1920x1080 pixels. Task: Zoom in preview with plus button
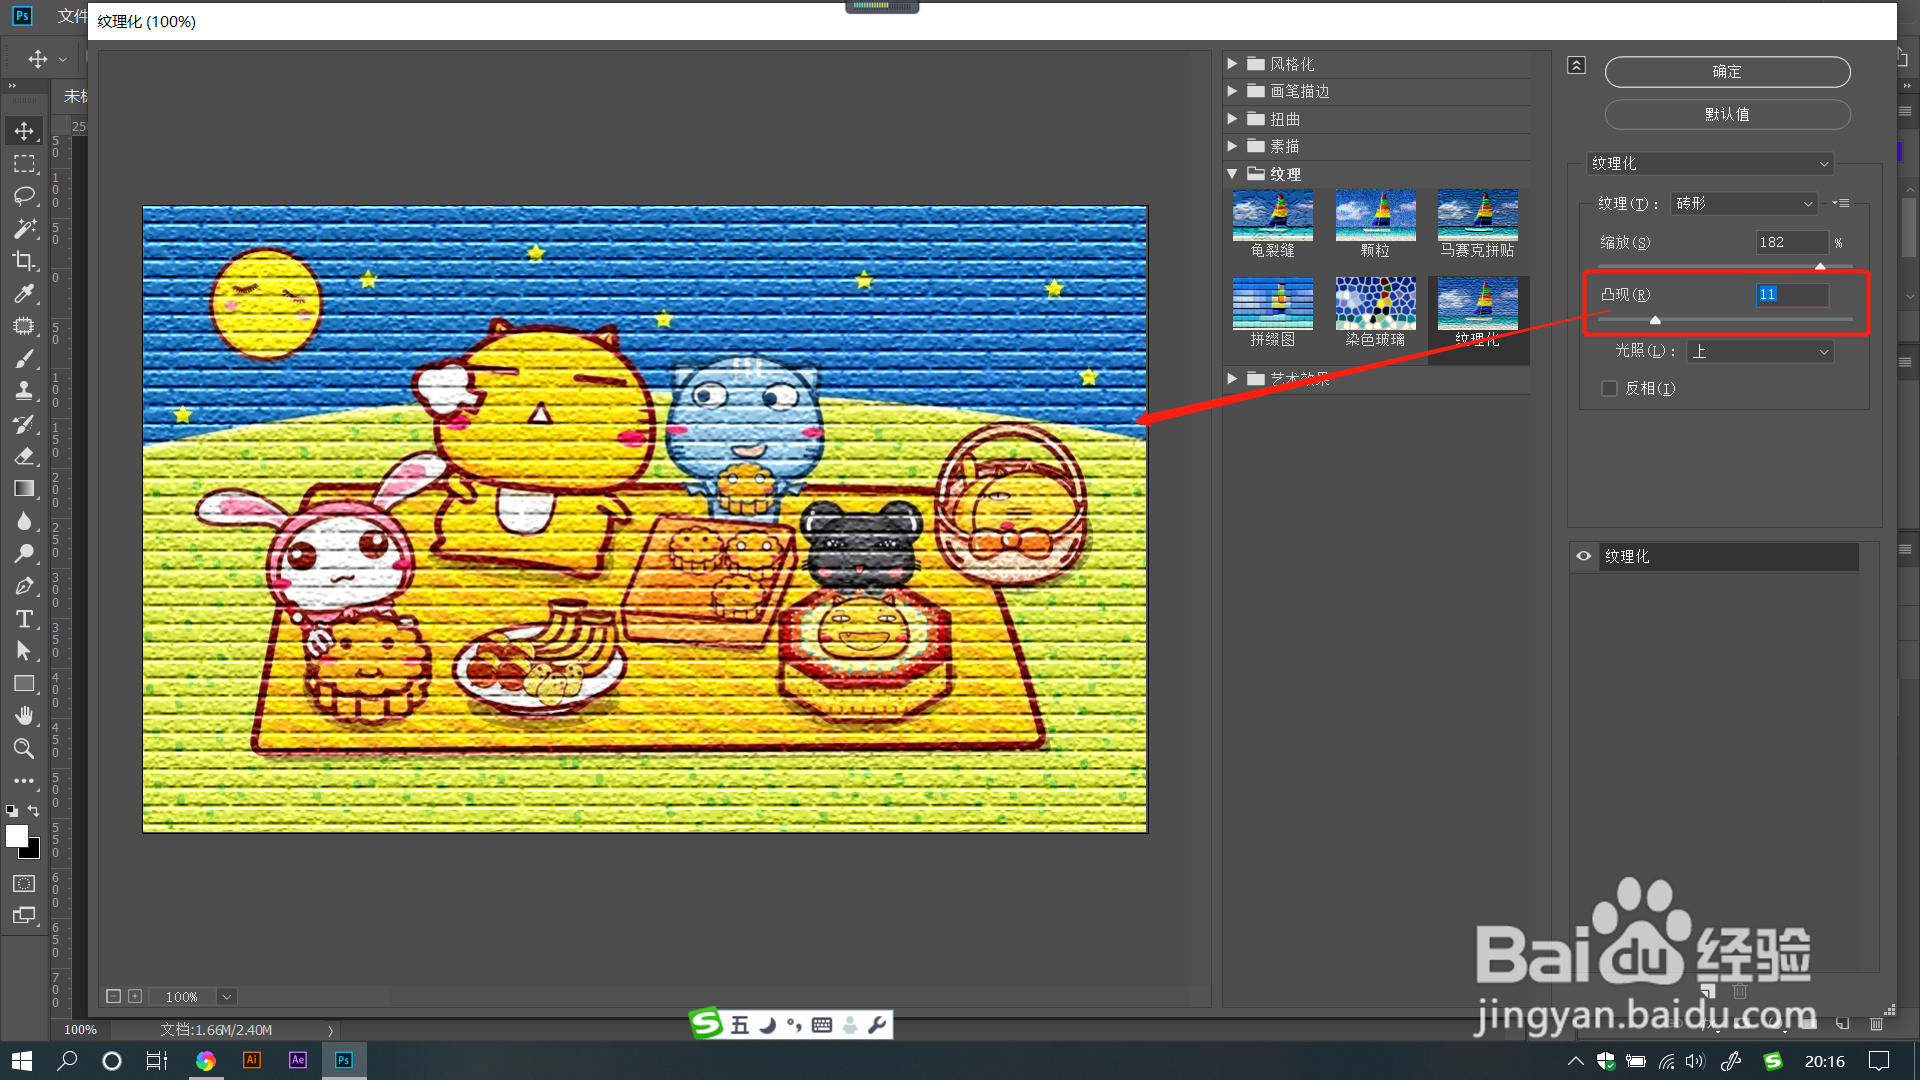(135, 997)
